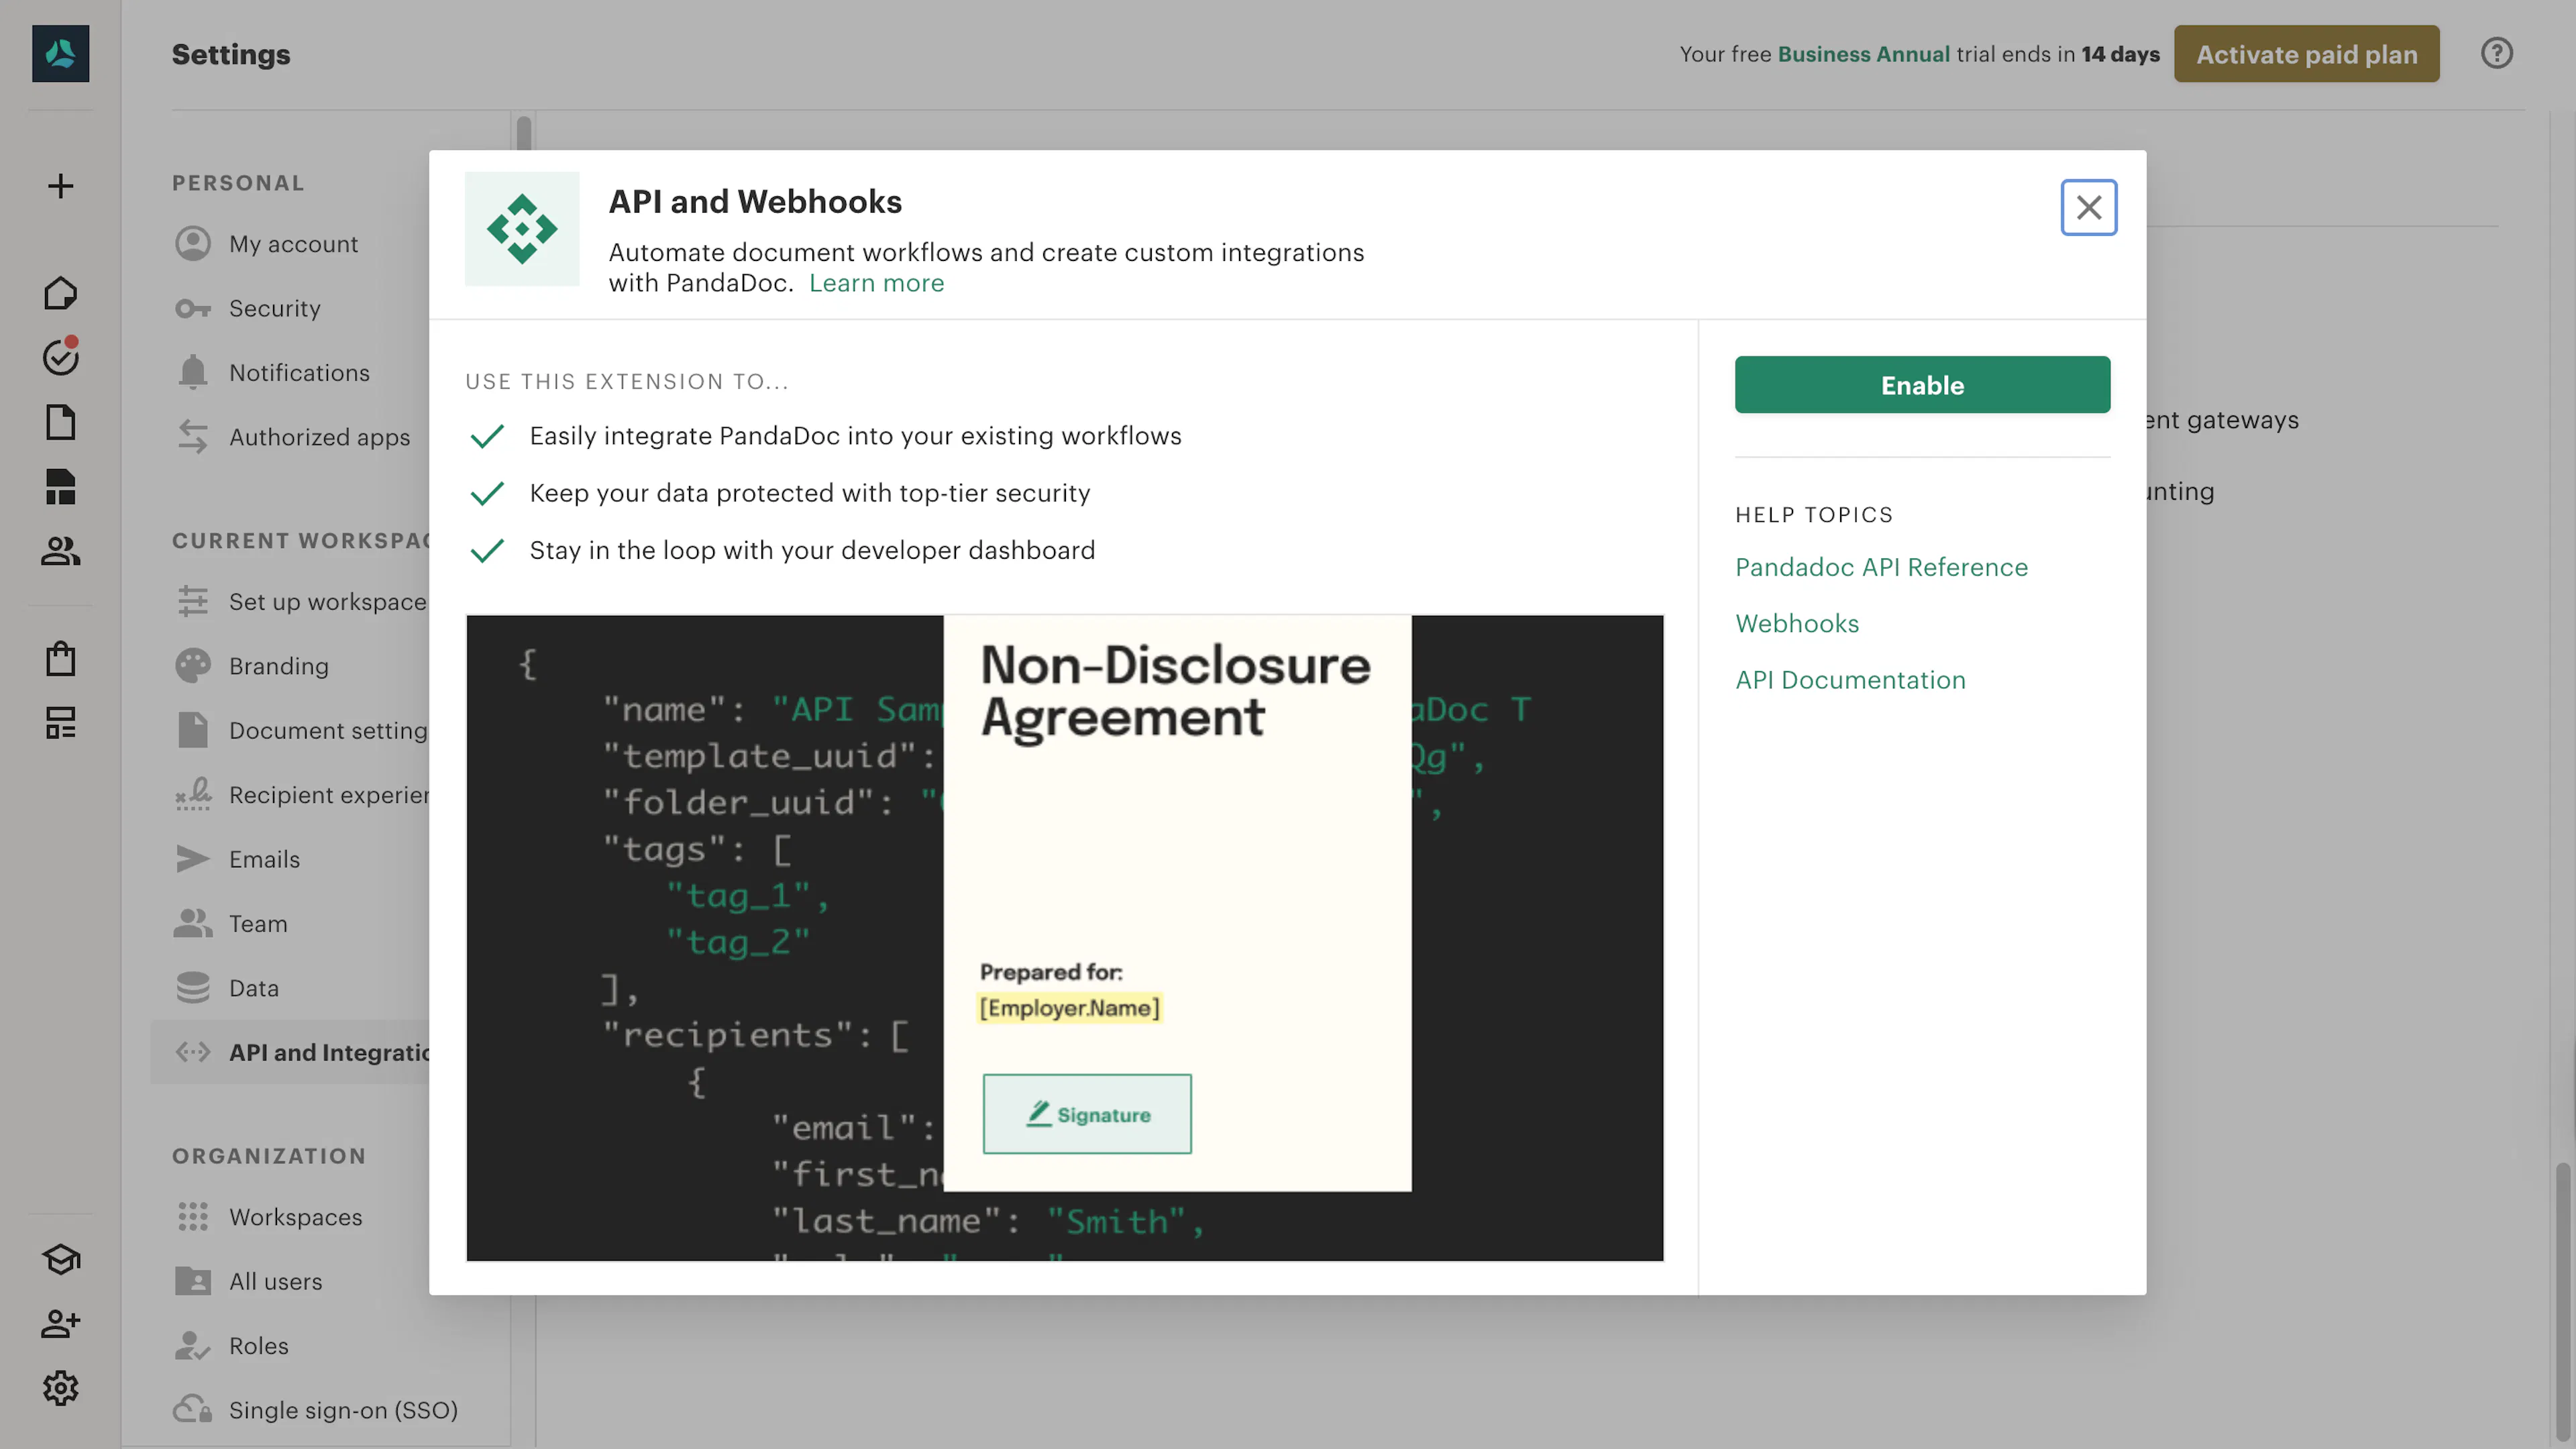Click Activate paid plan button
The image size is (2576, 1449).
(x=2306, y=54)
